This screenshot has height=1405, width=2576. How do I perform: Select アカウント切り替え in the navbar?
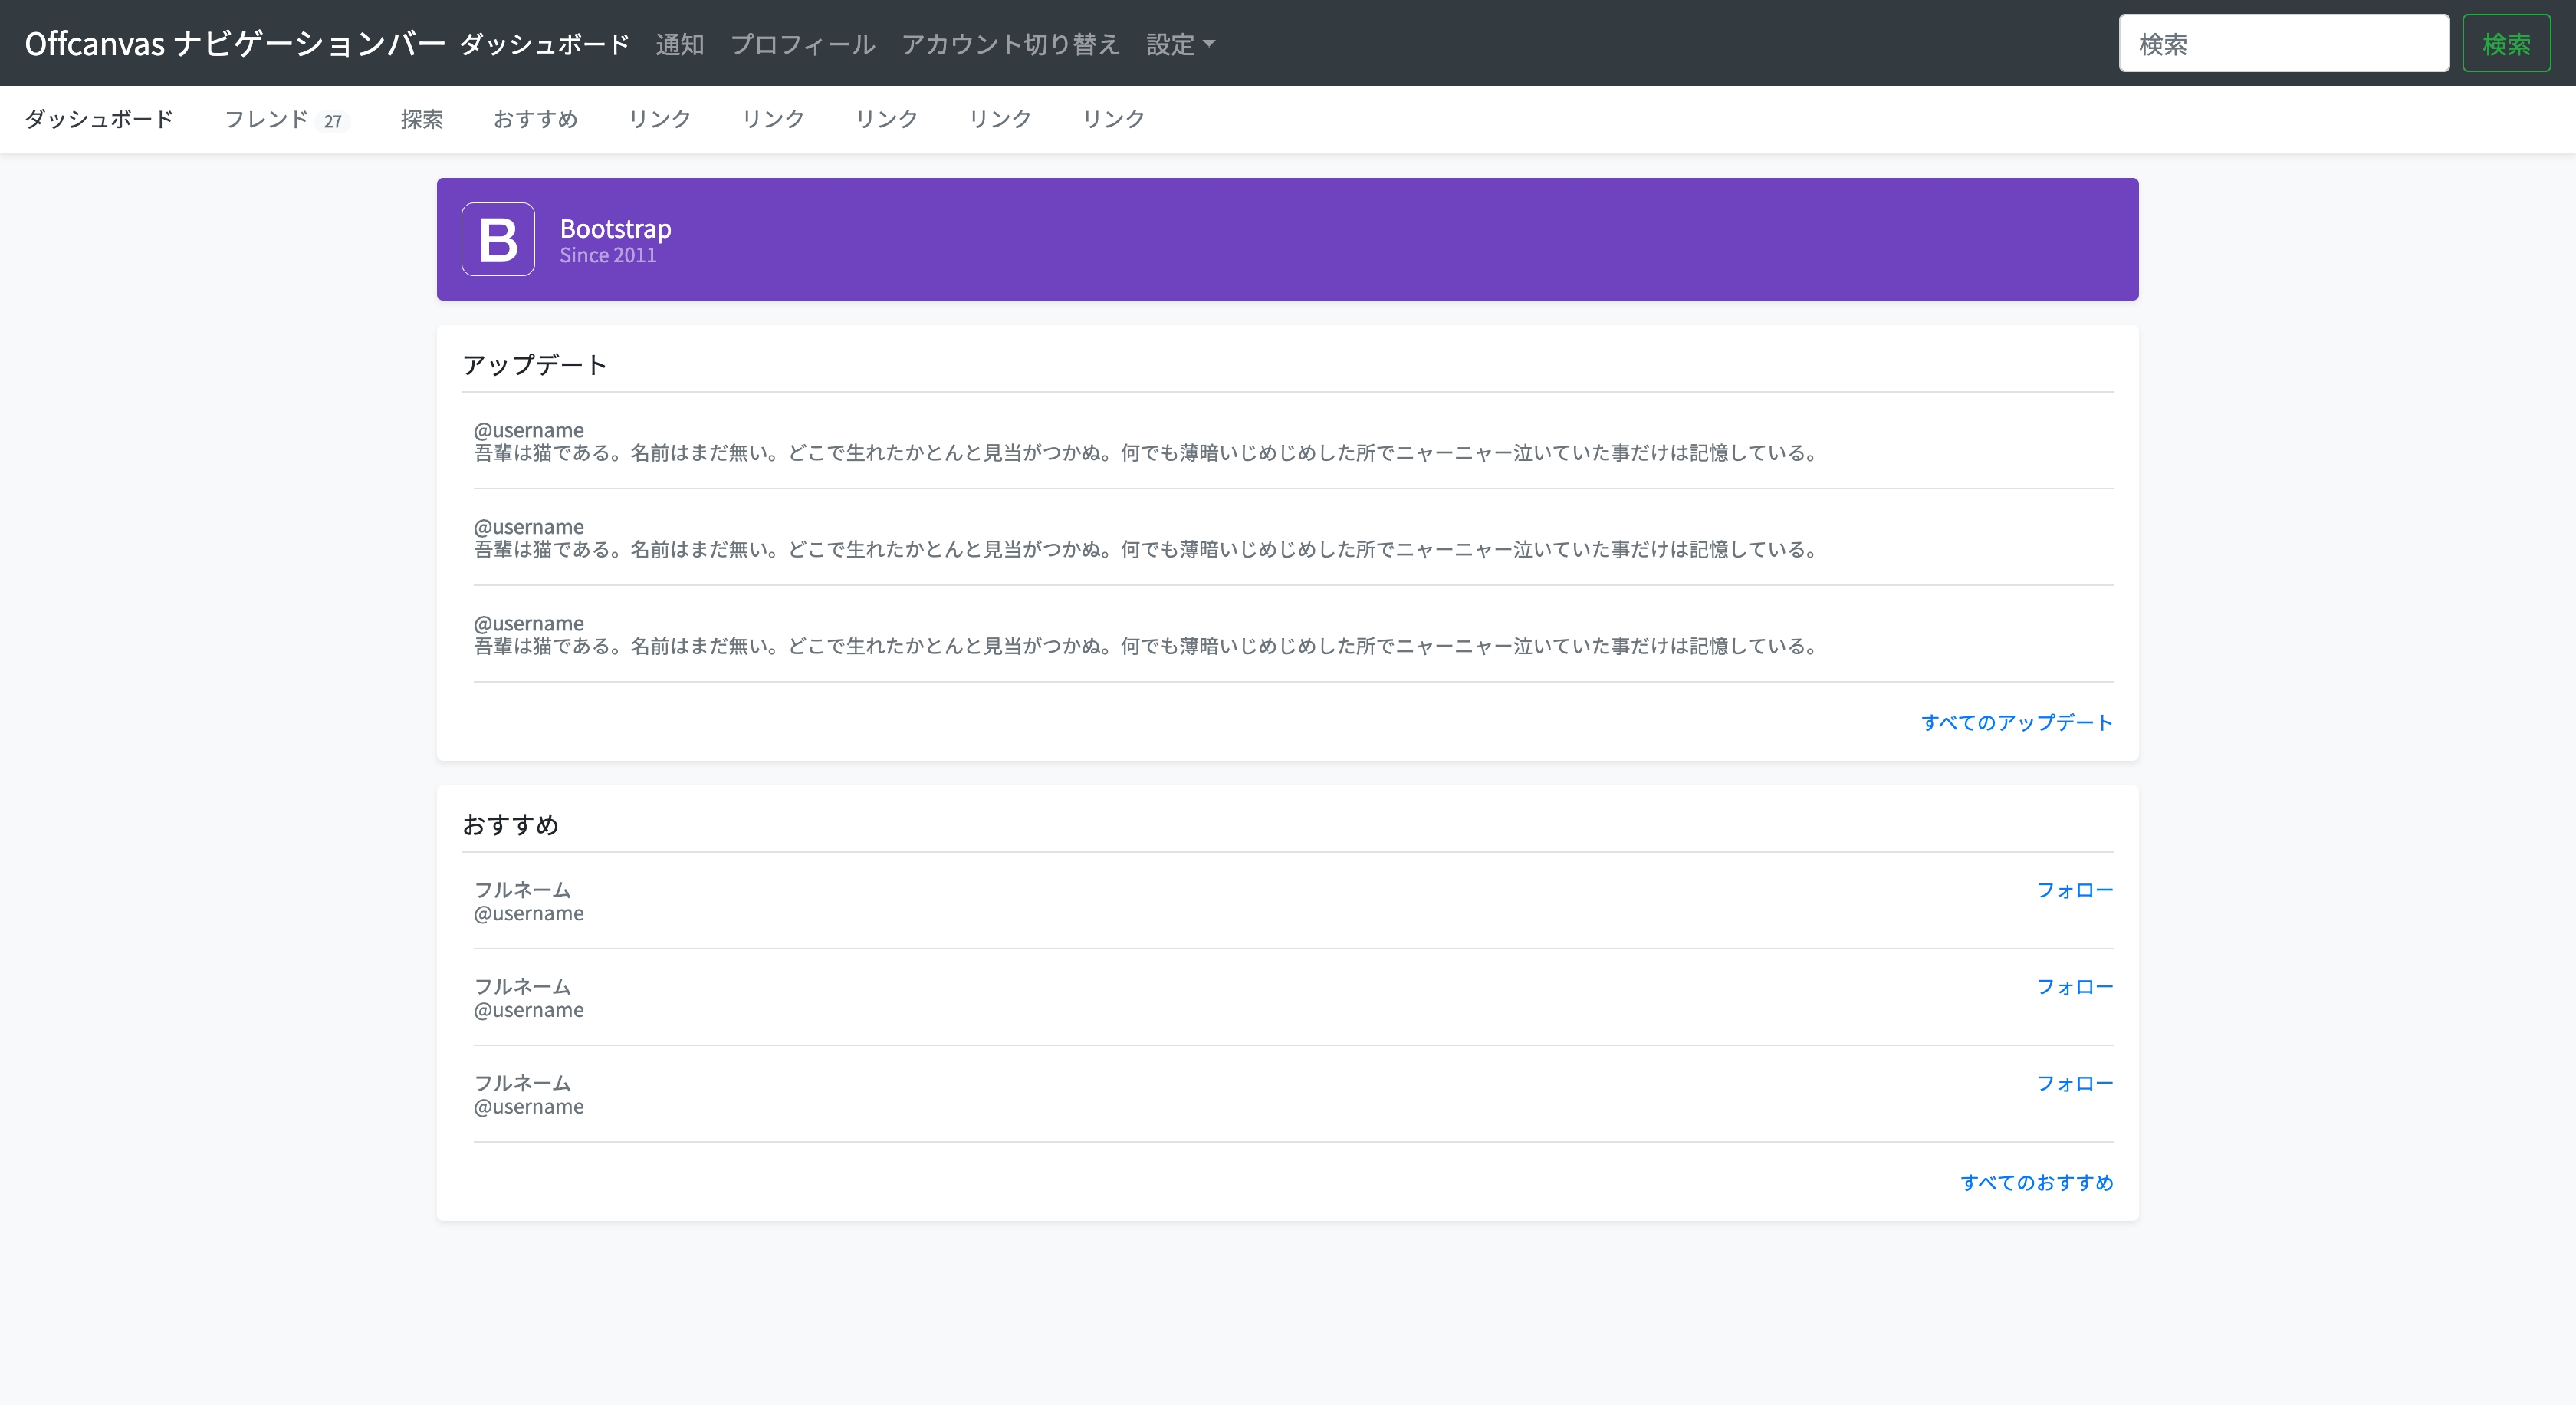pyautogui.click(x=1010, y=44)
